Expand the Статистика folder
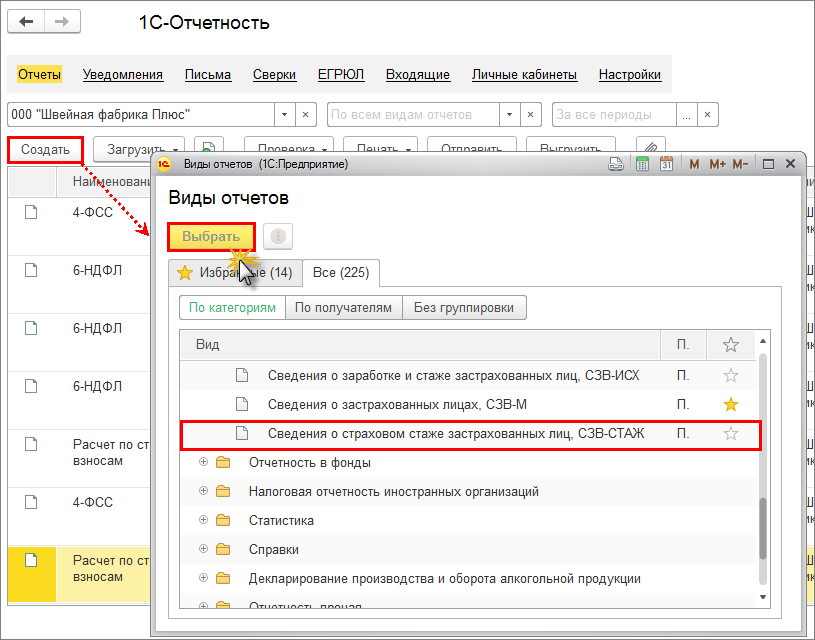The width and height of the screenshot is (815, 640). (x=203, y=520)
